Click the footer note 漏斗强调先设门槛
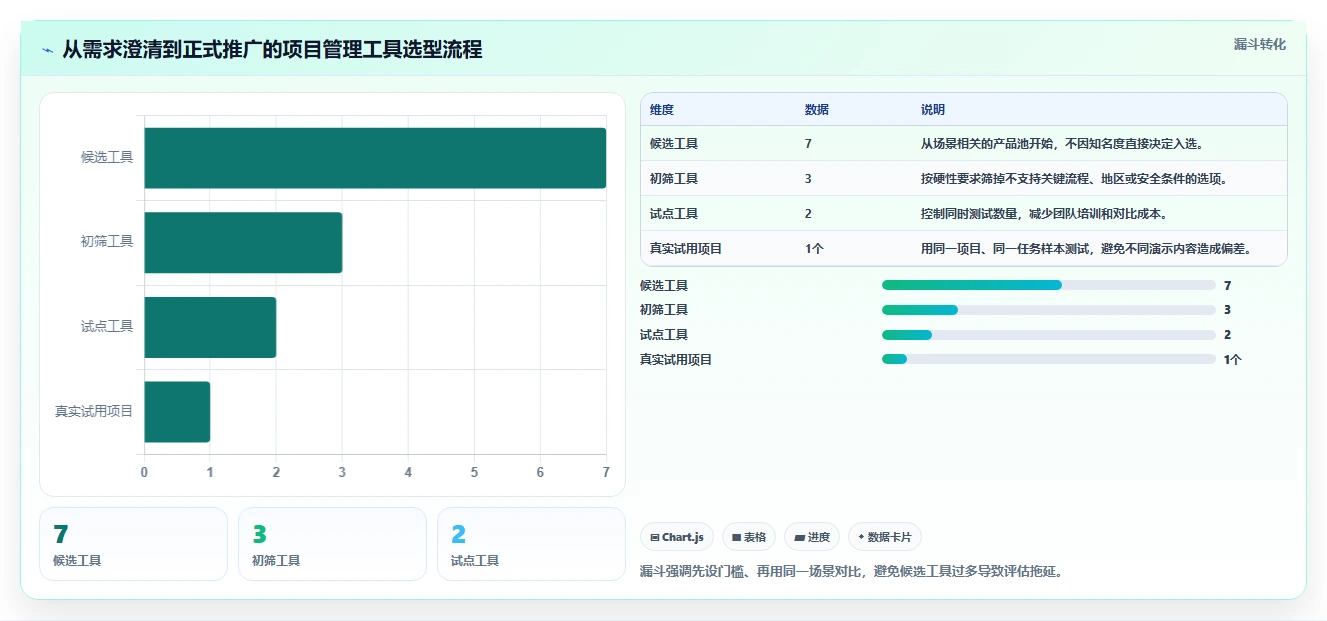 851,572
